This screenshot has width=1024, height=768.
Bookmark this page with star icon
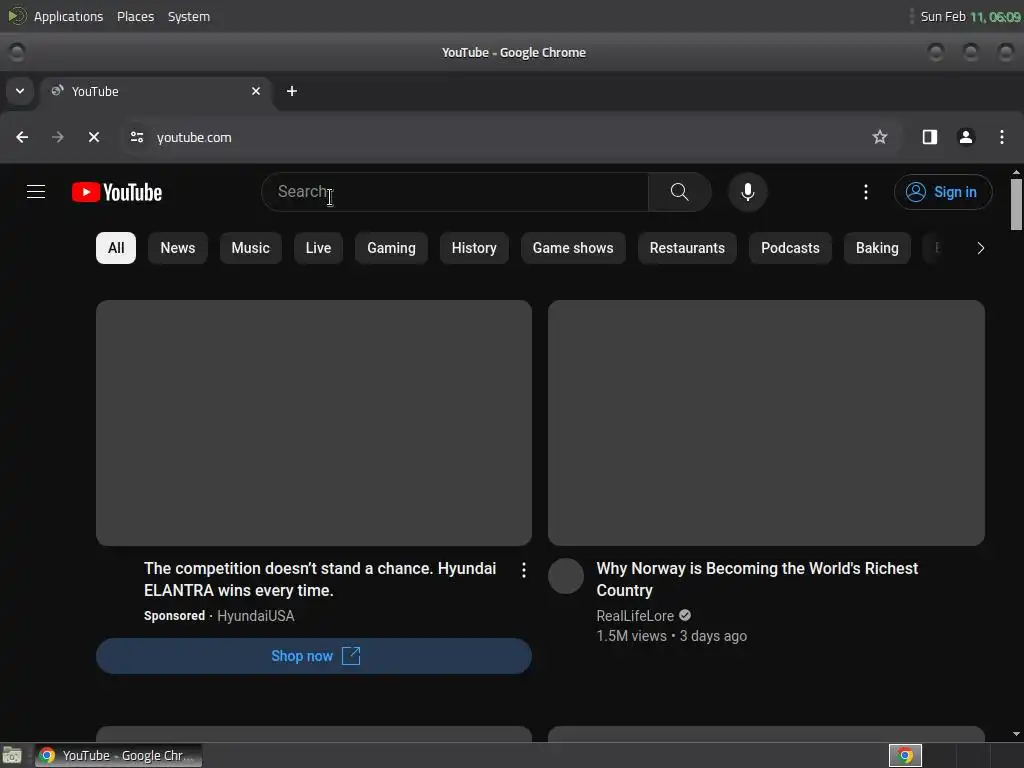coord(880,137)
